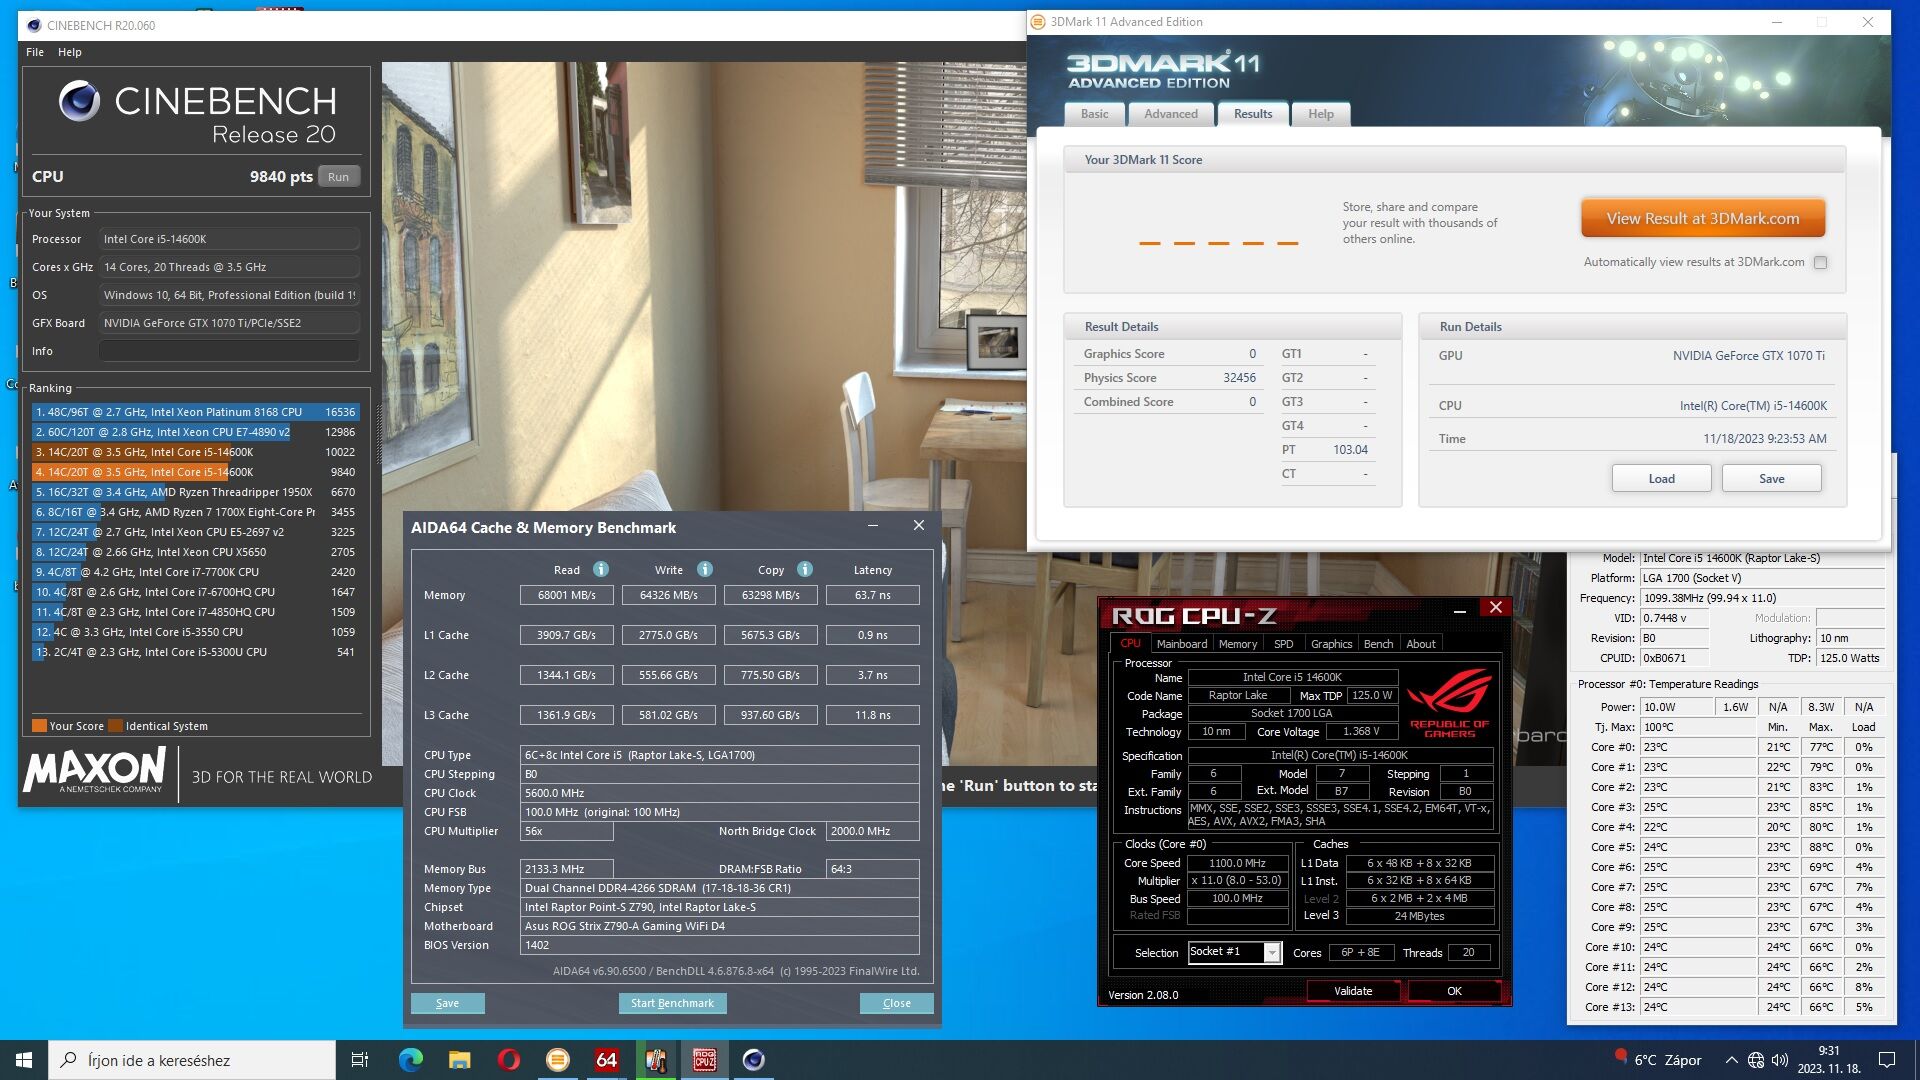This screenshot has height=1080, width=1920.
Task: Open the Graphics tab in CPU-Z
Action: pos(1331,644)
